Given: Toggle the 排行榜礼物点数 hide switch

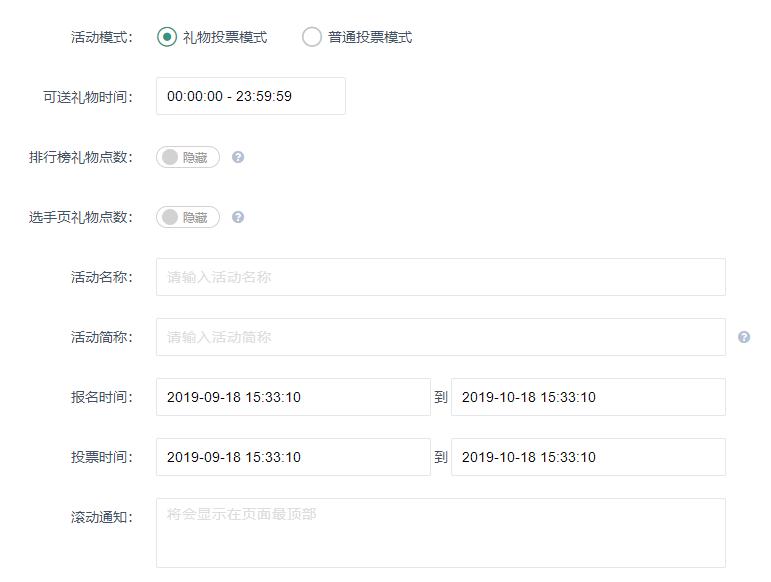Looking at the screenshot, I should (187, 157).
